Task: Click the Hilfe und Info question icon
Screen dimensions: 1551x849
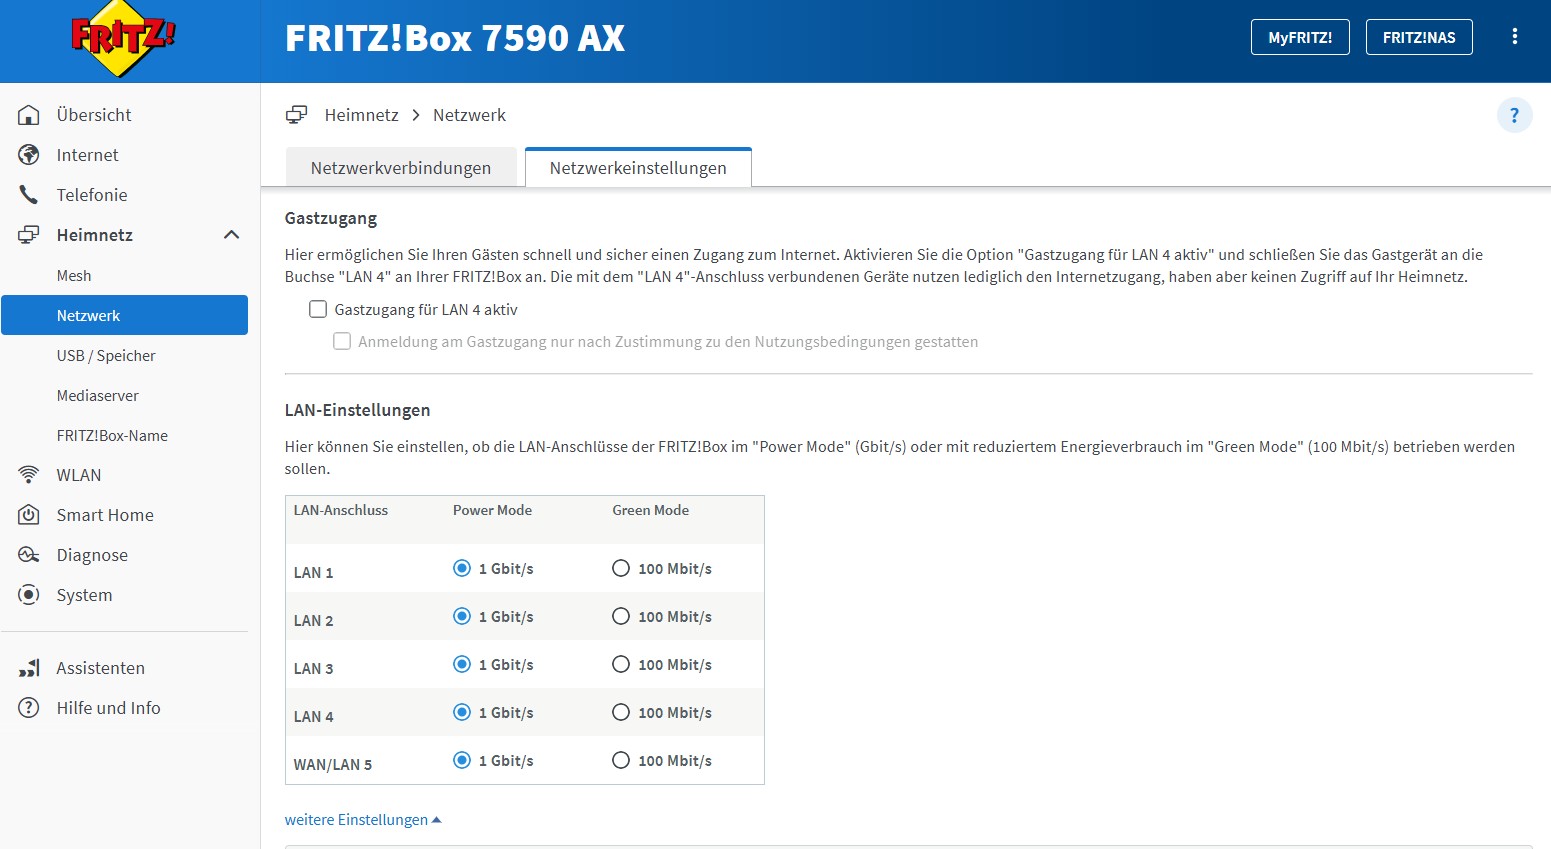Action: point(29,708)
